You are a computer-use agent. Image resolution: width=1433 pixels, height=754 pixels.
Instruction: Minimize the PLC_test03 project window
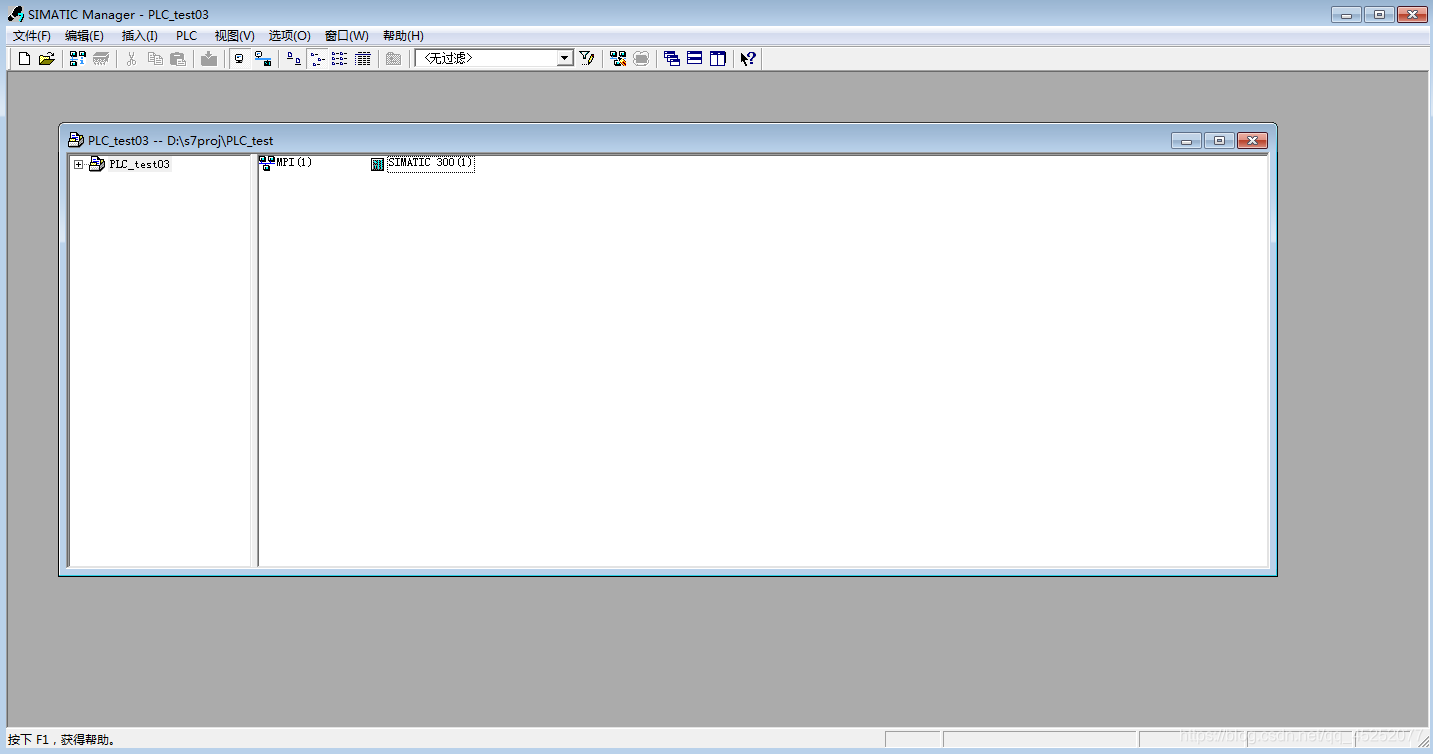tap(1186, 141)
